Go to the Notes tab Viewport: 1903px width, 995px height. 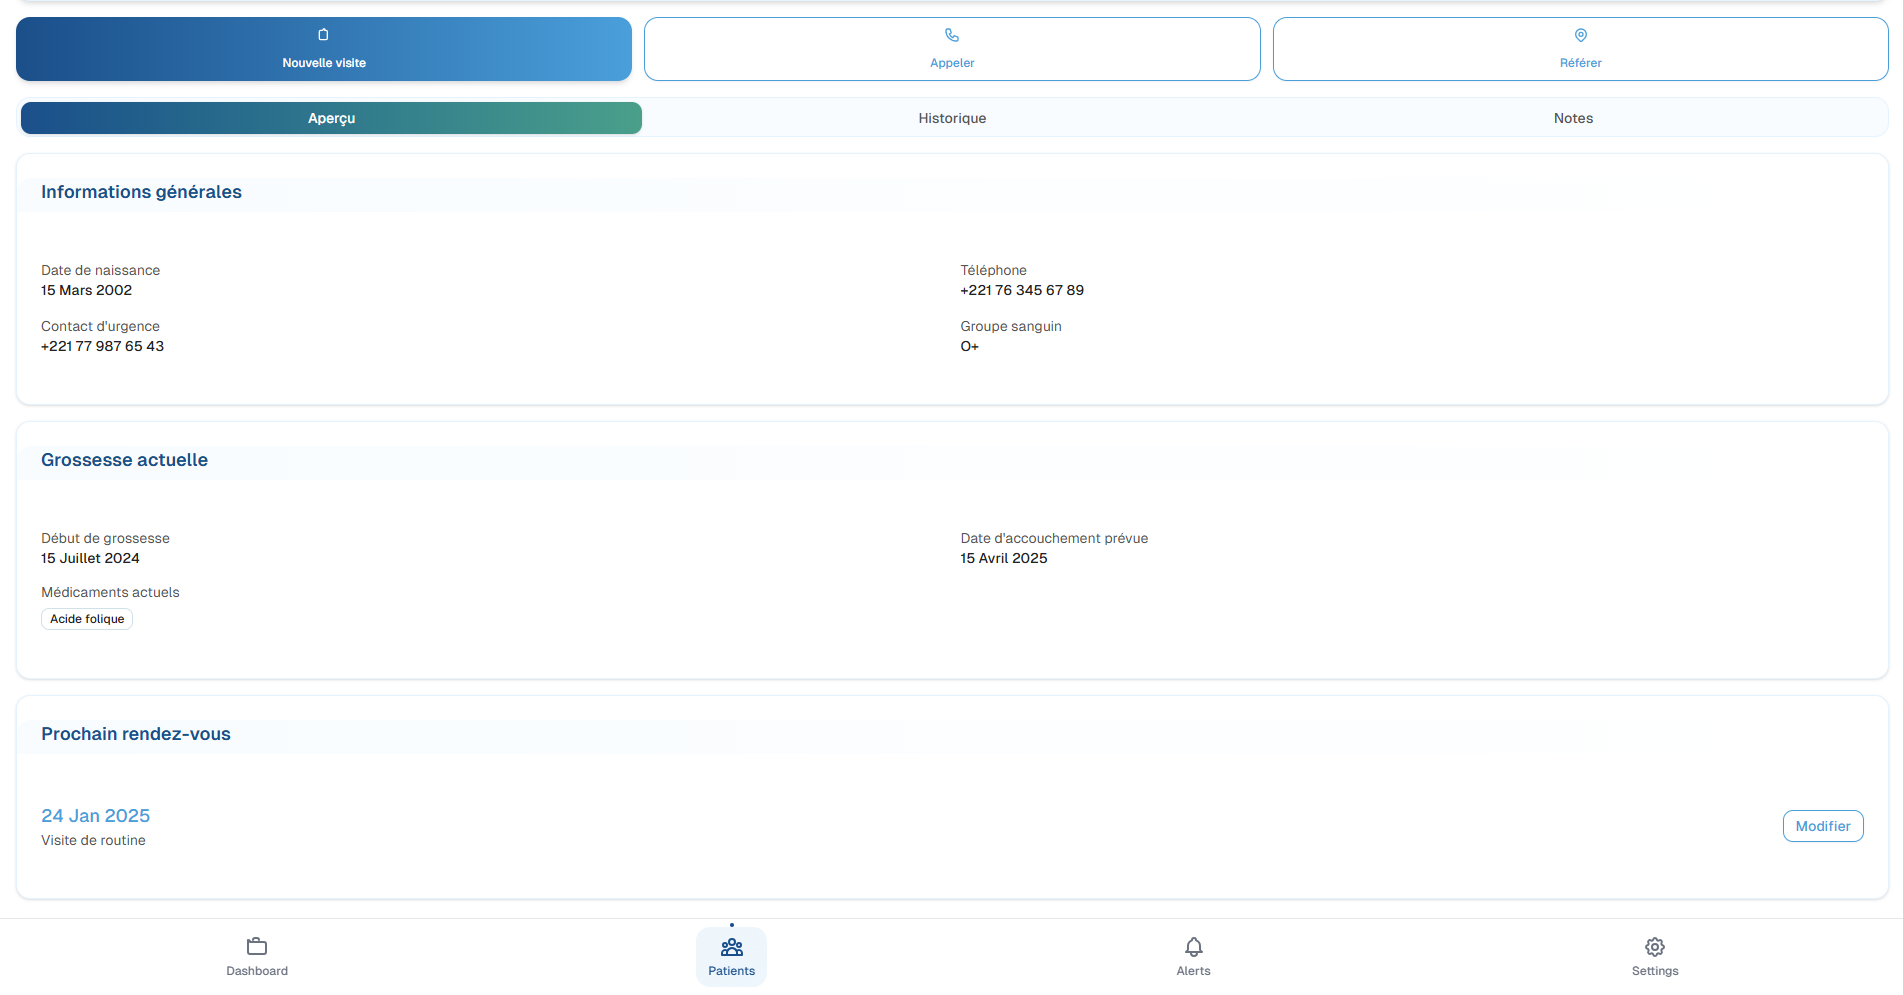(1572, 118)
